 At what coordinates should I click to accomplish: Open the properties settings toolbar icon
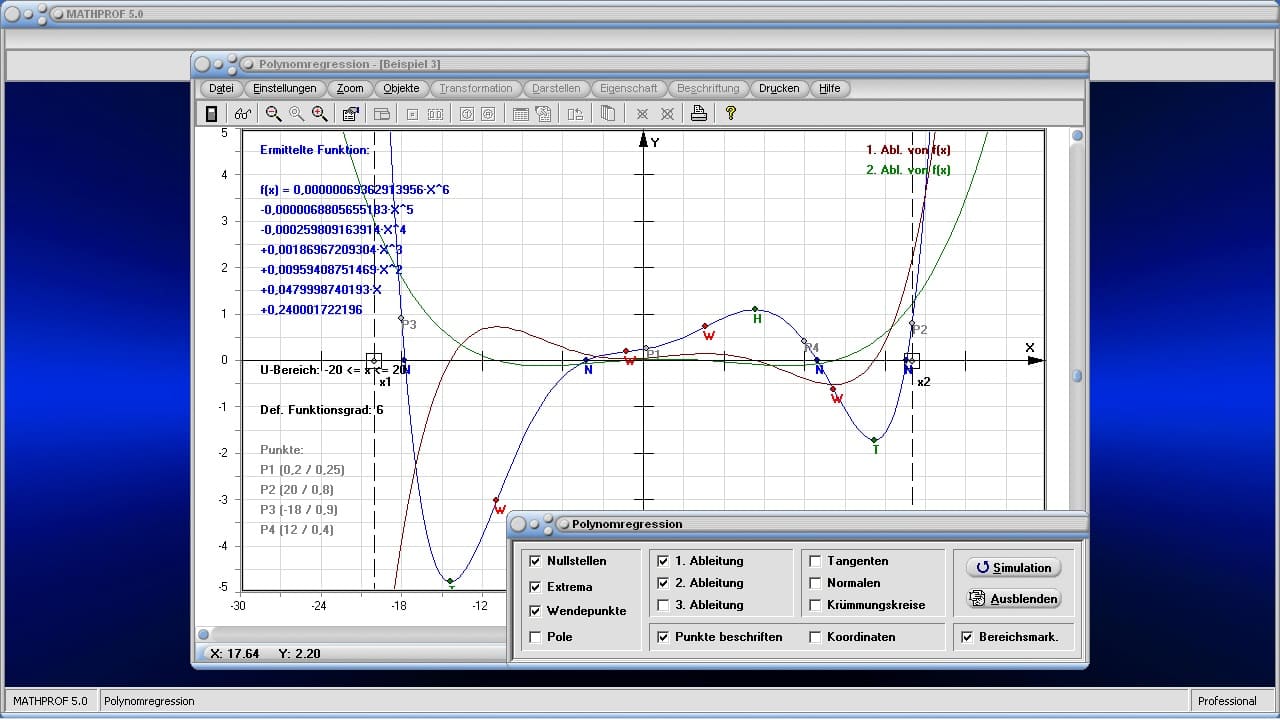pos(351,114)
